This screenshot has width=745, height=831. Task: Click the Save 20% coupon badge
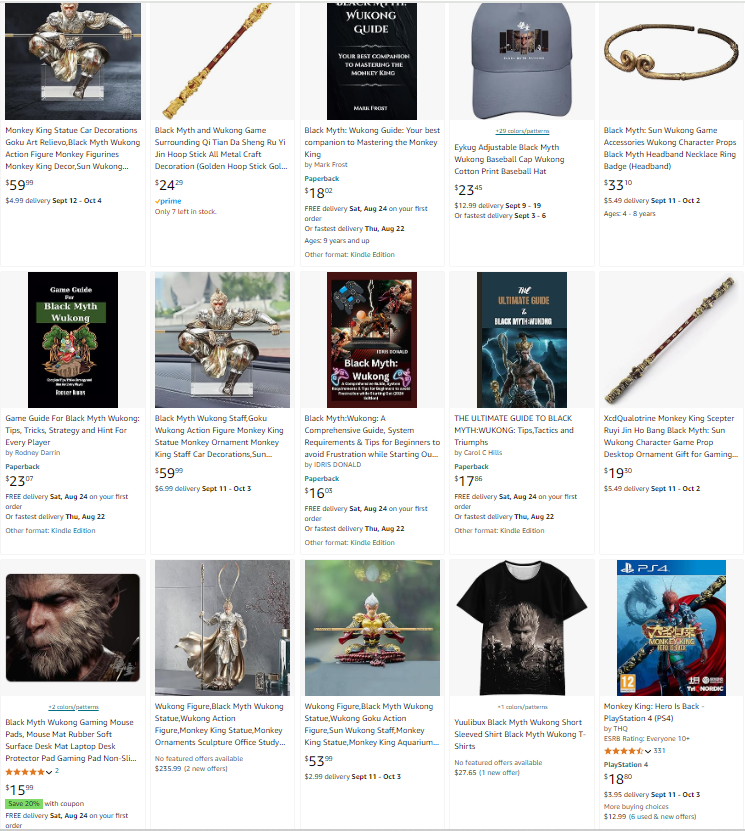(x=24, y=803)
